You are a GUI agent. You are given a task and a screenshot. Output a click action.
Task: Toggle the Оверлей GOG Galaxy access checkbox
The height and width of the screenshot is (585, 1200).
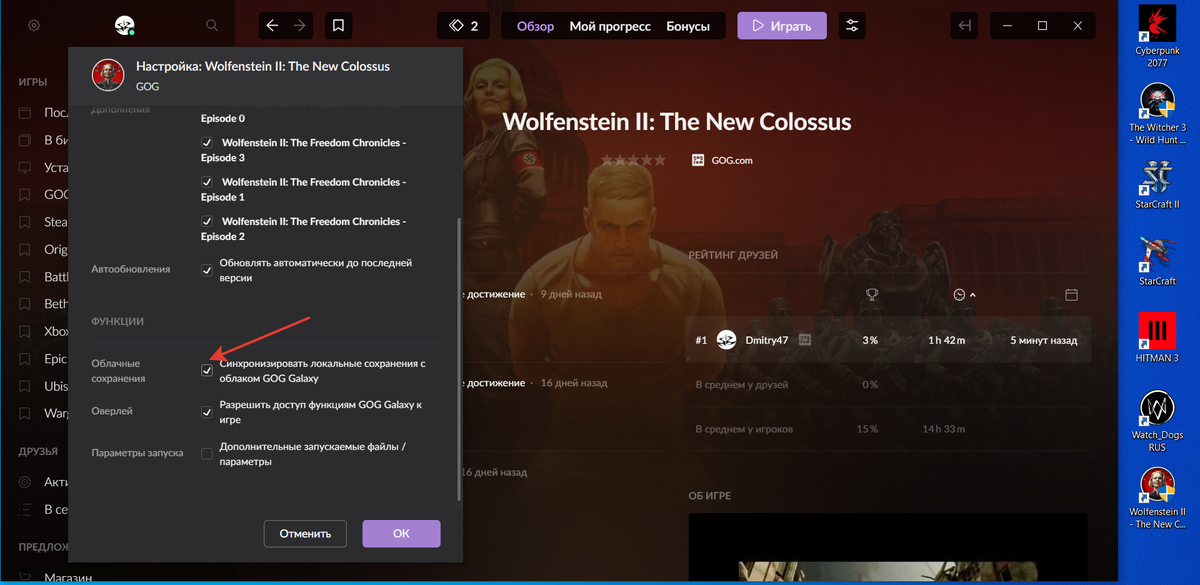[x=207, y=412]
